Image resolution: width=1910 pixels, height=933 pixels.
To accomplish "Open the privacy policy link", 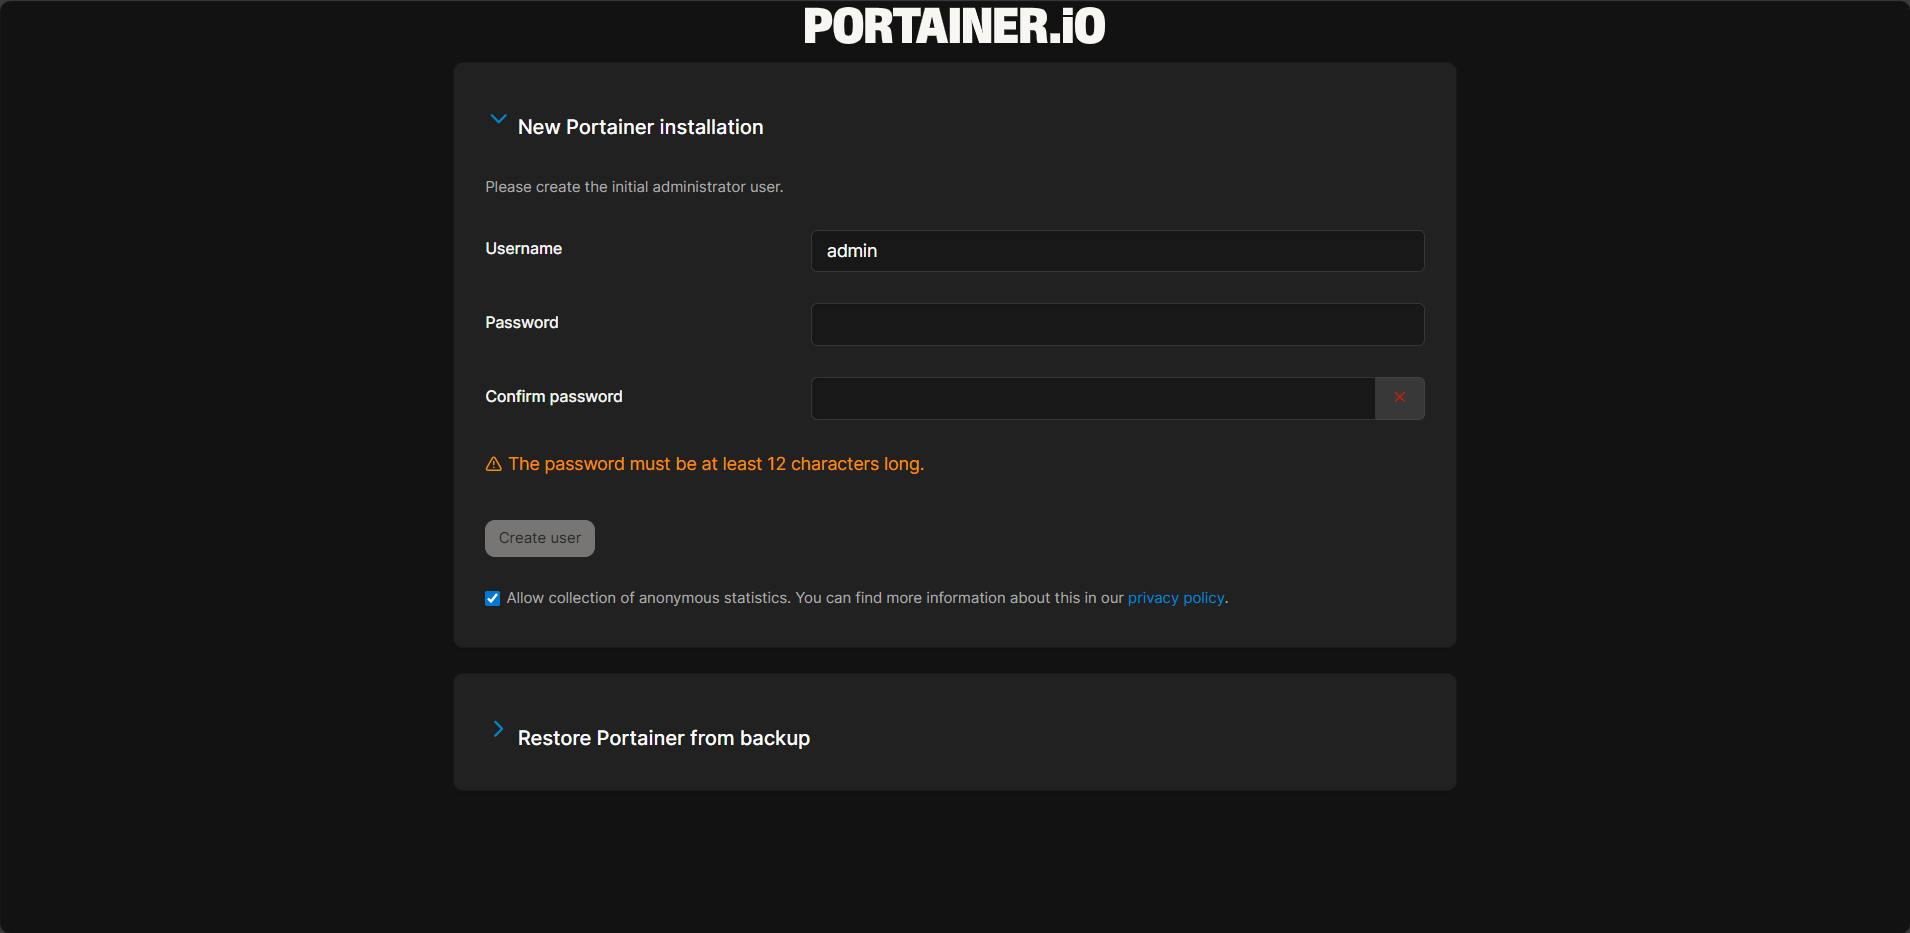I will (1176, 598).
